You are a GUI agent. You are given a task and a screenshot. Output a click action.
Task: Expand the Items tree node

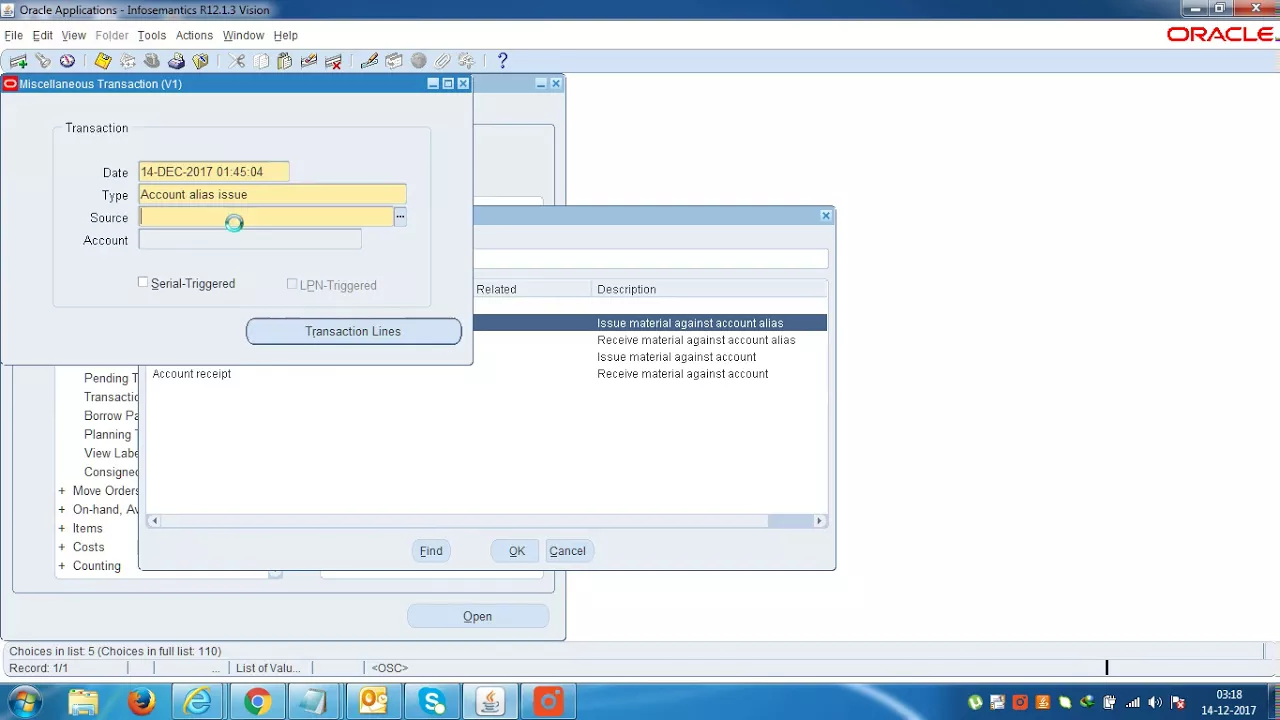(62, 528)
